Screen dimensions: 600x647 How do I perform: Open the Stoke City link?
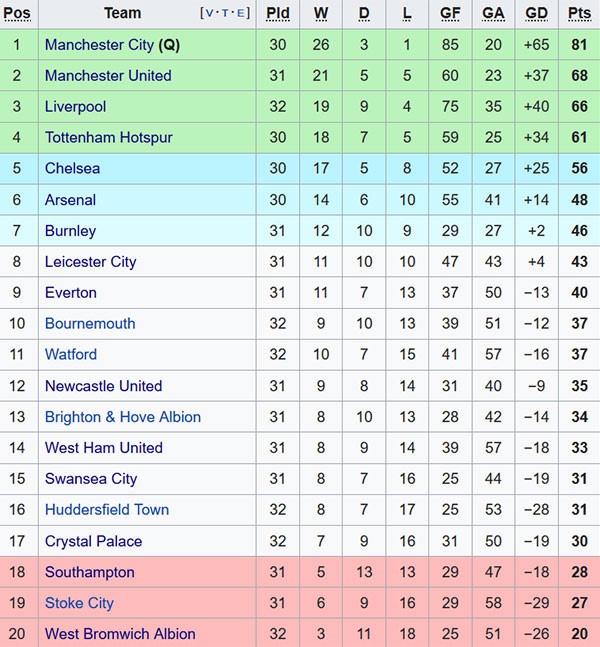pos(79,603)
